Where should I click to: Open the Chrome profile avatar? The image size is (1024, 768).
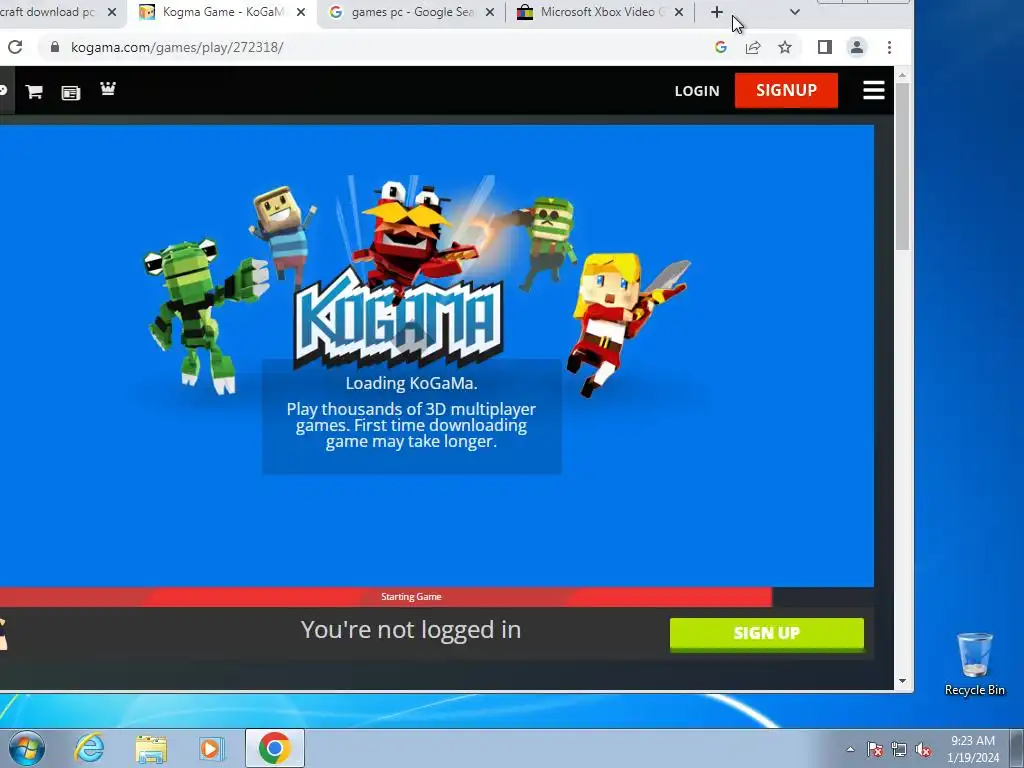click(x=857, y=47)
